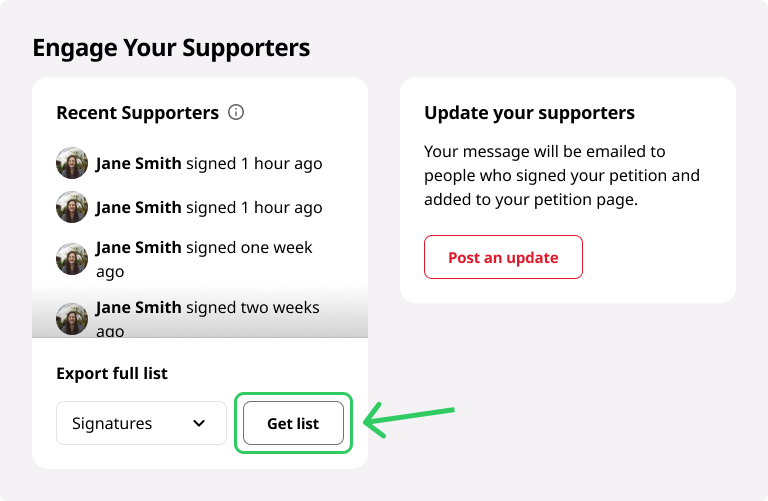The width and height of the screenshot is (768, 501).
Task: Click Jane Smith name signed one week ago
Action: point(139,247)
